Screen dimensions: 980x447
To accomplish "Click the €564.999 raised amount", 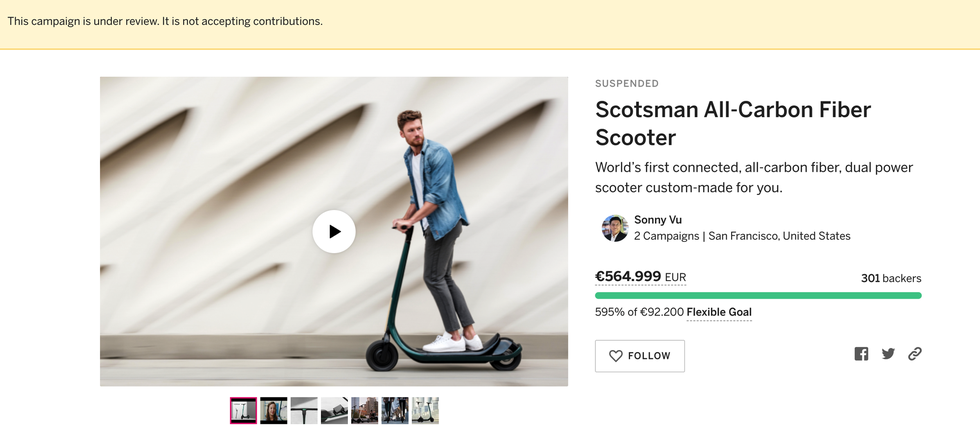I will click(x=628, y=277).
